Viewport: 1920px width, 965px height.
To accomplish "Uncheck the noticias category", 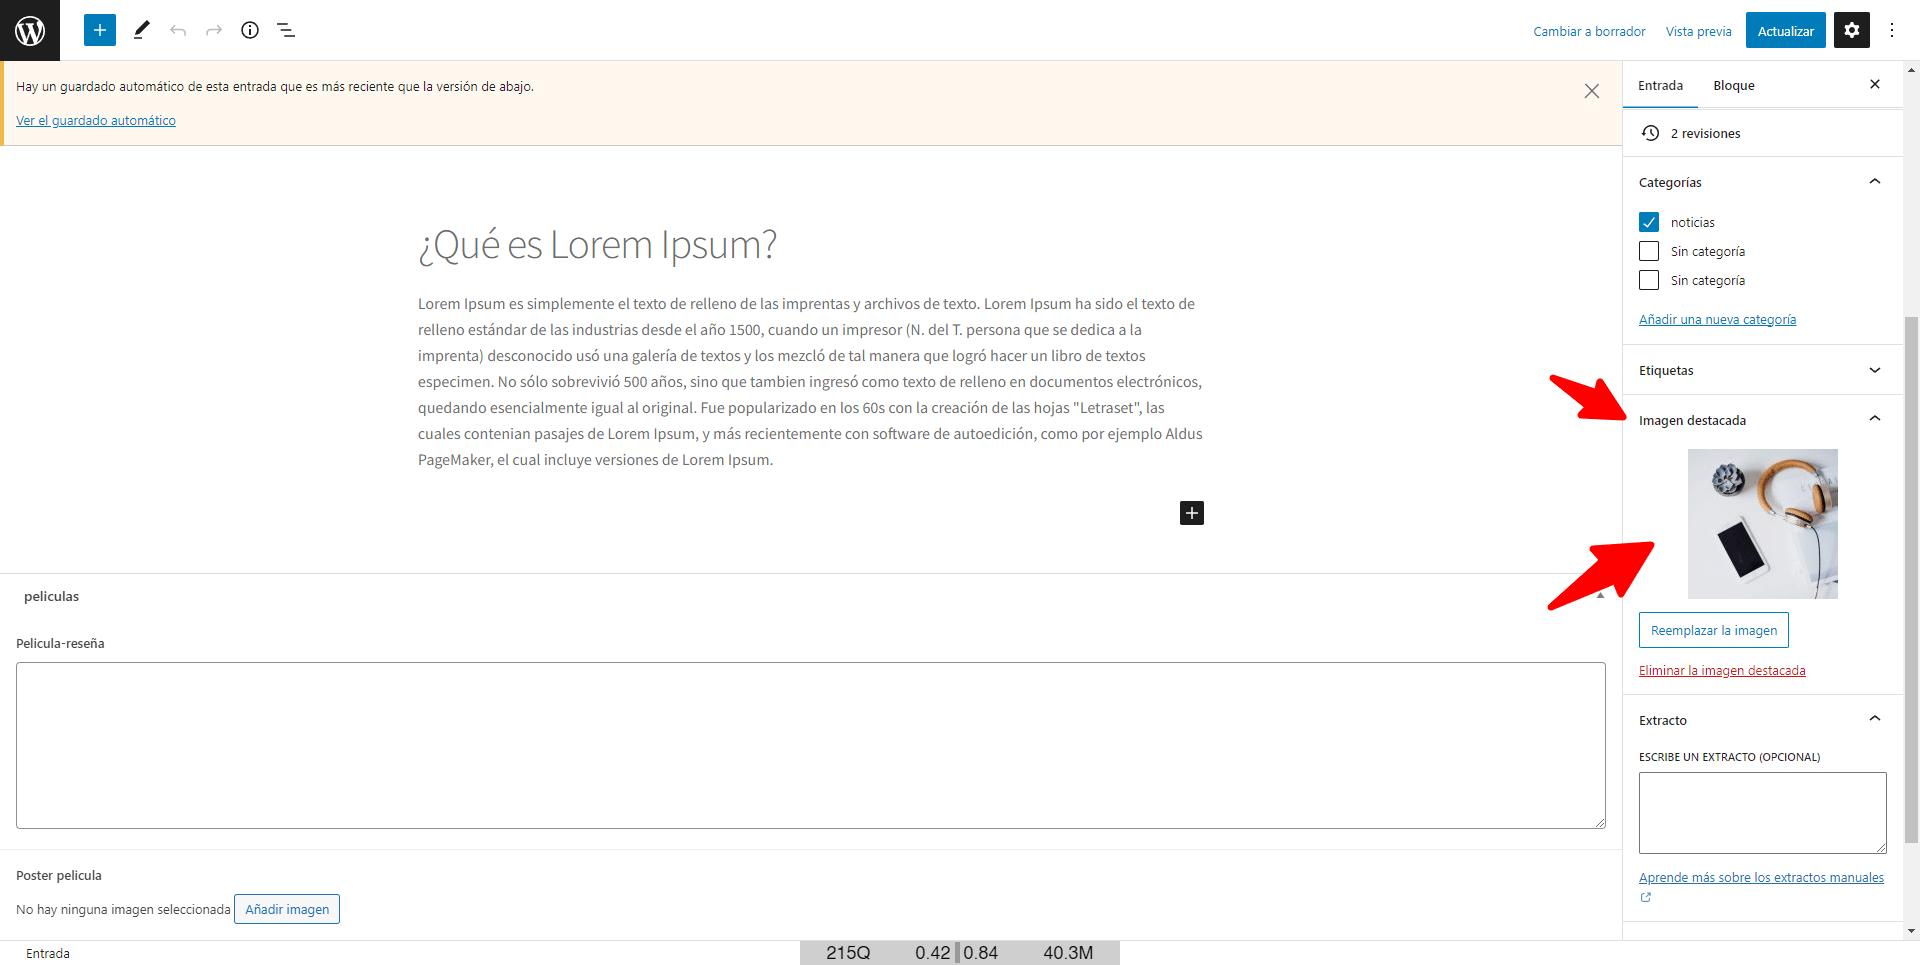I will [x=1649, y=222].
